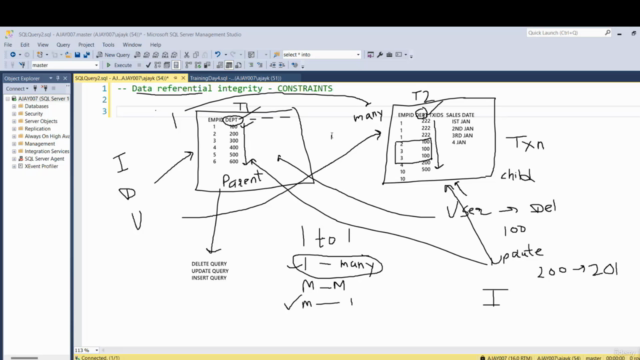Click the Display Estimated Execution Plan icon
640x360 pixels.
(158, 65)
